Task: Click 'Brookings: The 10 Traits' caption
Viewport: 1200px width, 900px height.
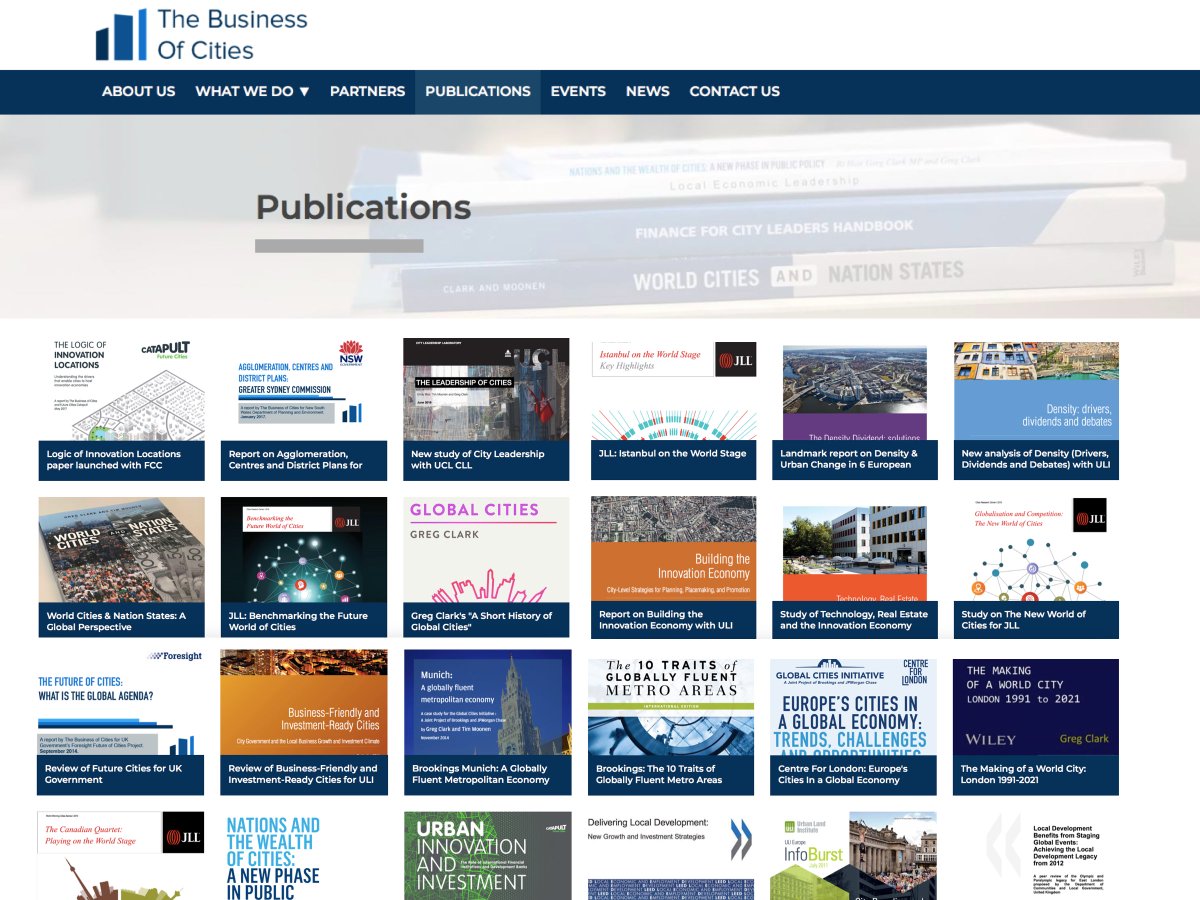Action: [671, 775]
